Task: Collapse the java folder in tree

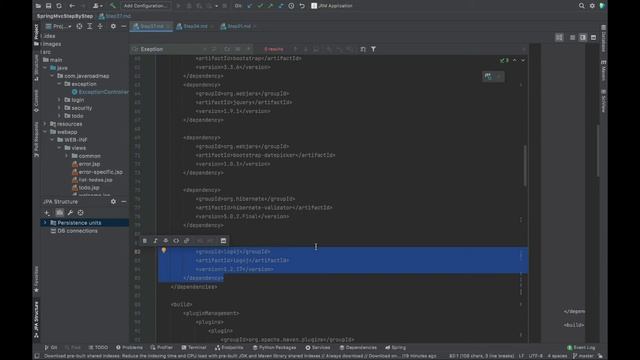Action: click(x=45, y=68)
